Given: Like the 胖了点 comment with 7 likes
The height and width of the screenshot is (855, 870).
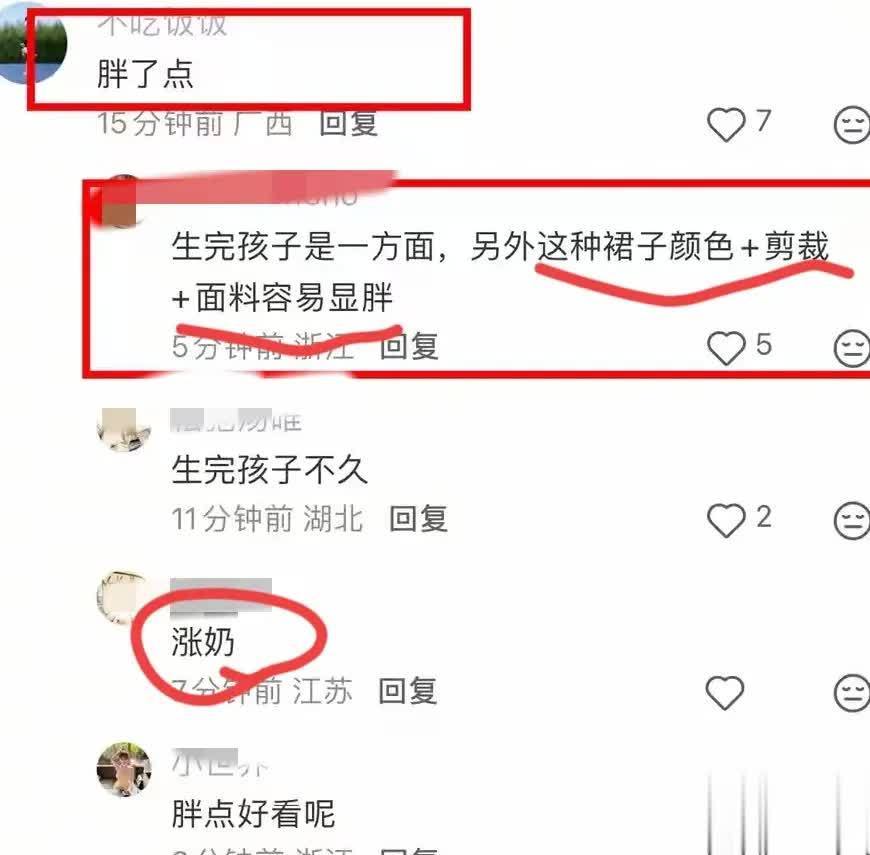Looking at the screenshot, I should [726, 124].
